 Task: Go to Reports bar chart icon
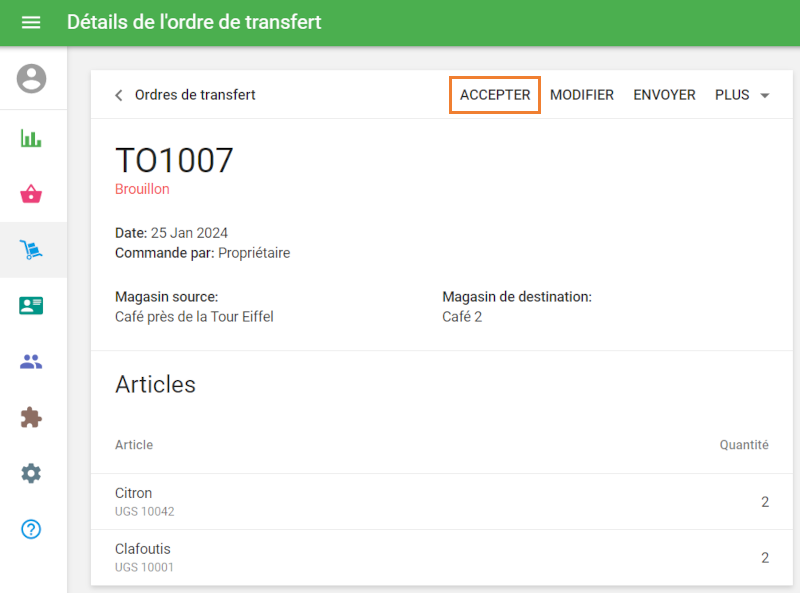[x=32, y=138]
